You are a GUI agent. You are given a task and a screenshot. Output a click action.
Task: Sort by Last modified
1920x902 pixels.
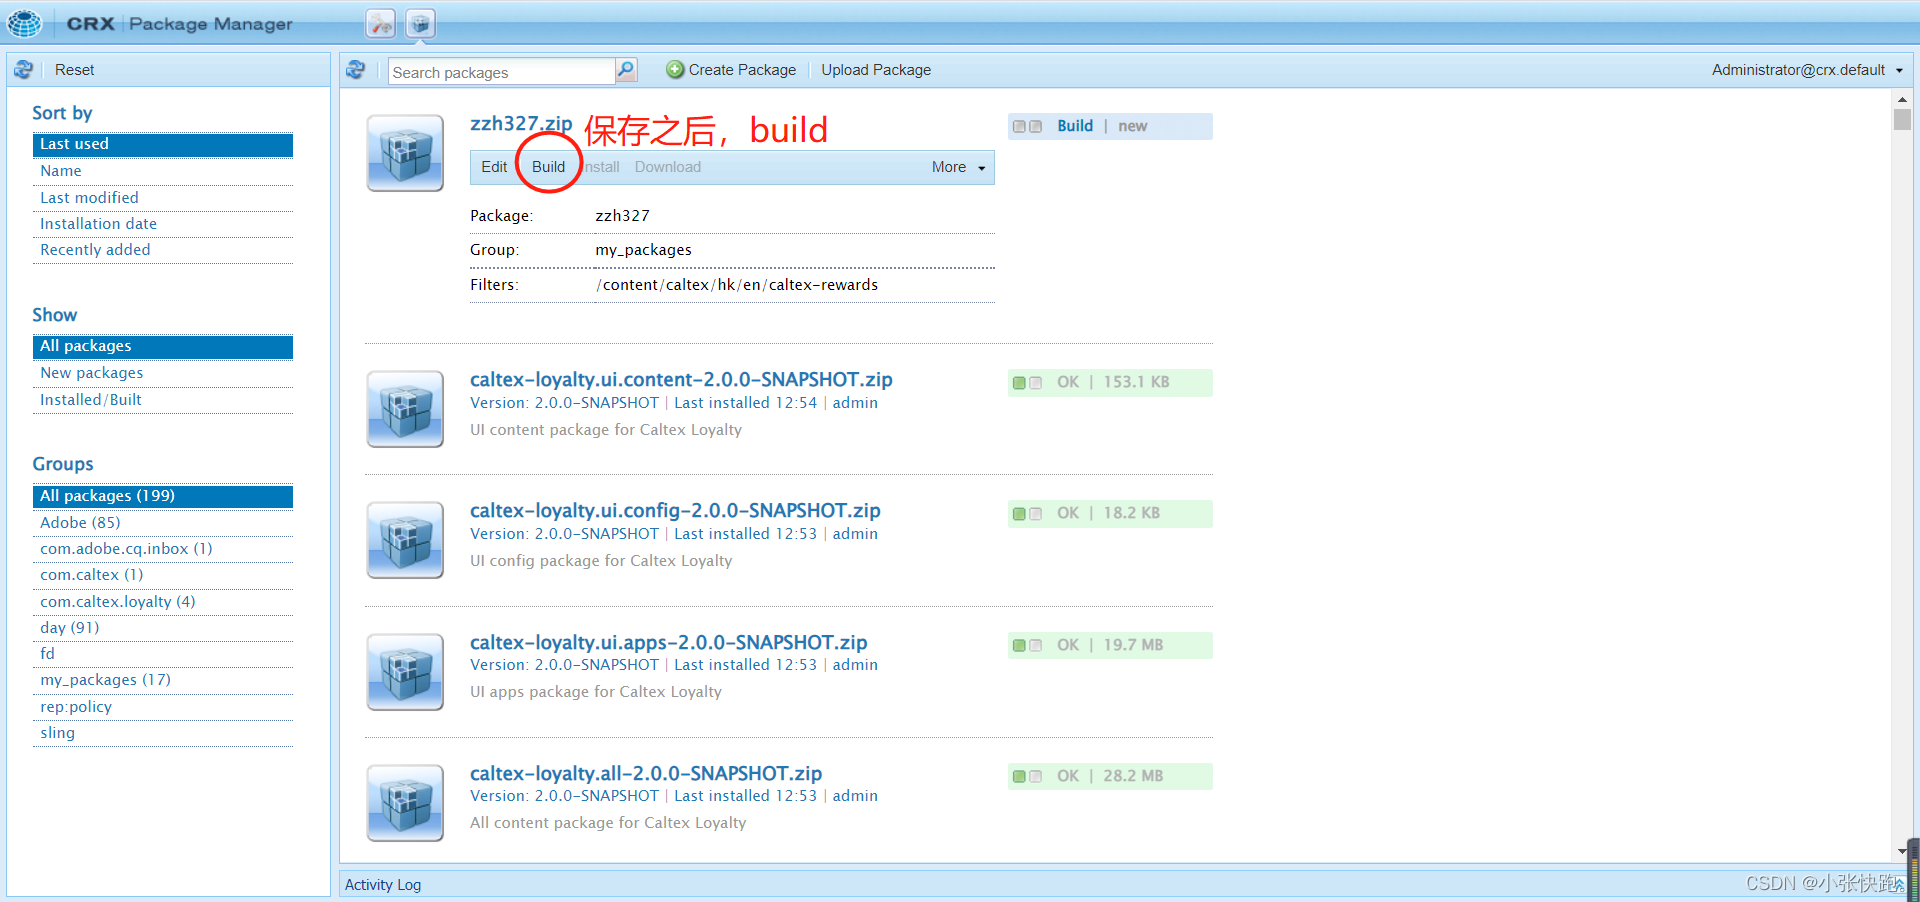(x=163, y=198)
